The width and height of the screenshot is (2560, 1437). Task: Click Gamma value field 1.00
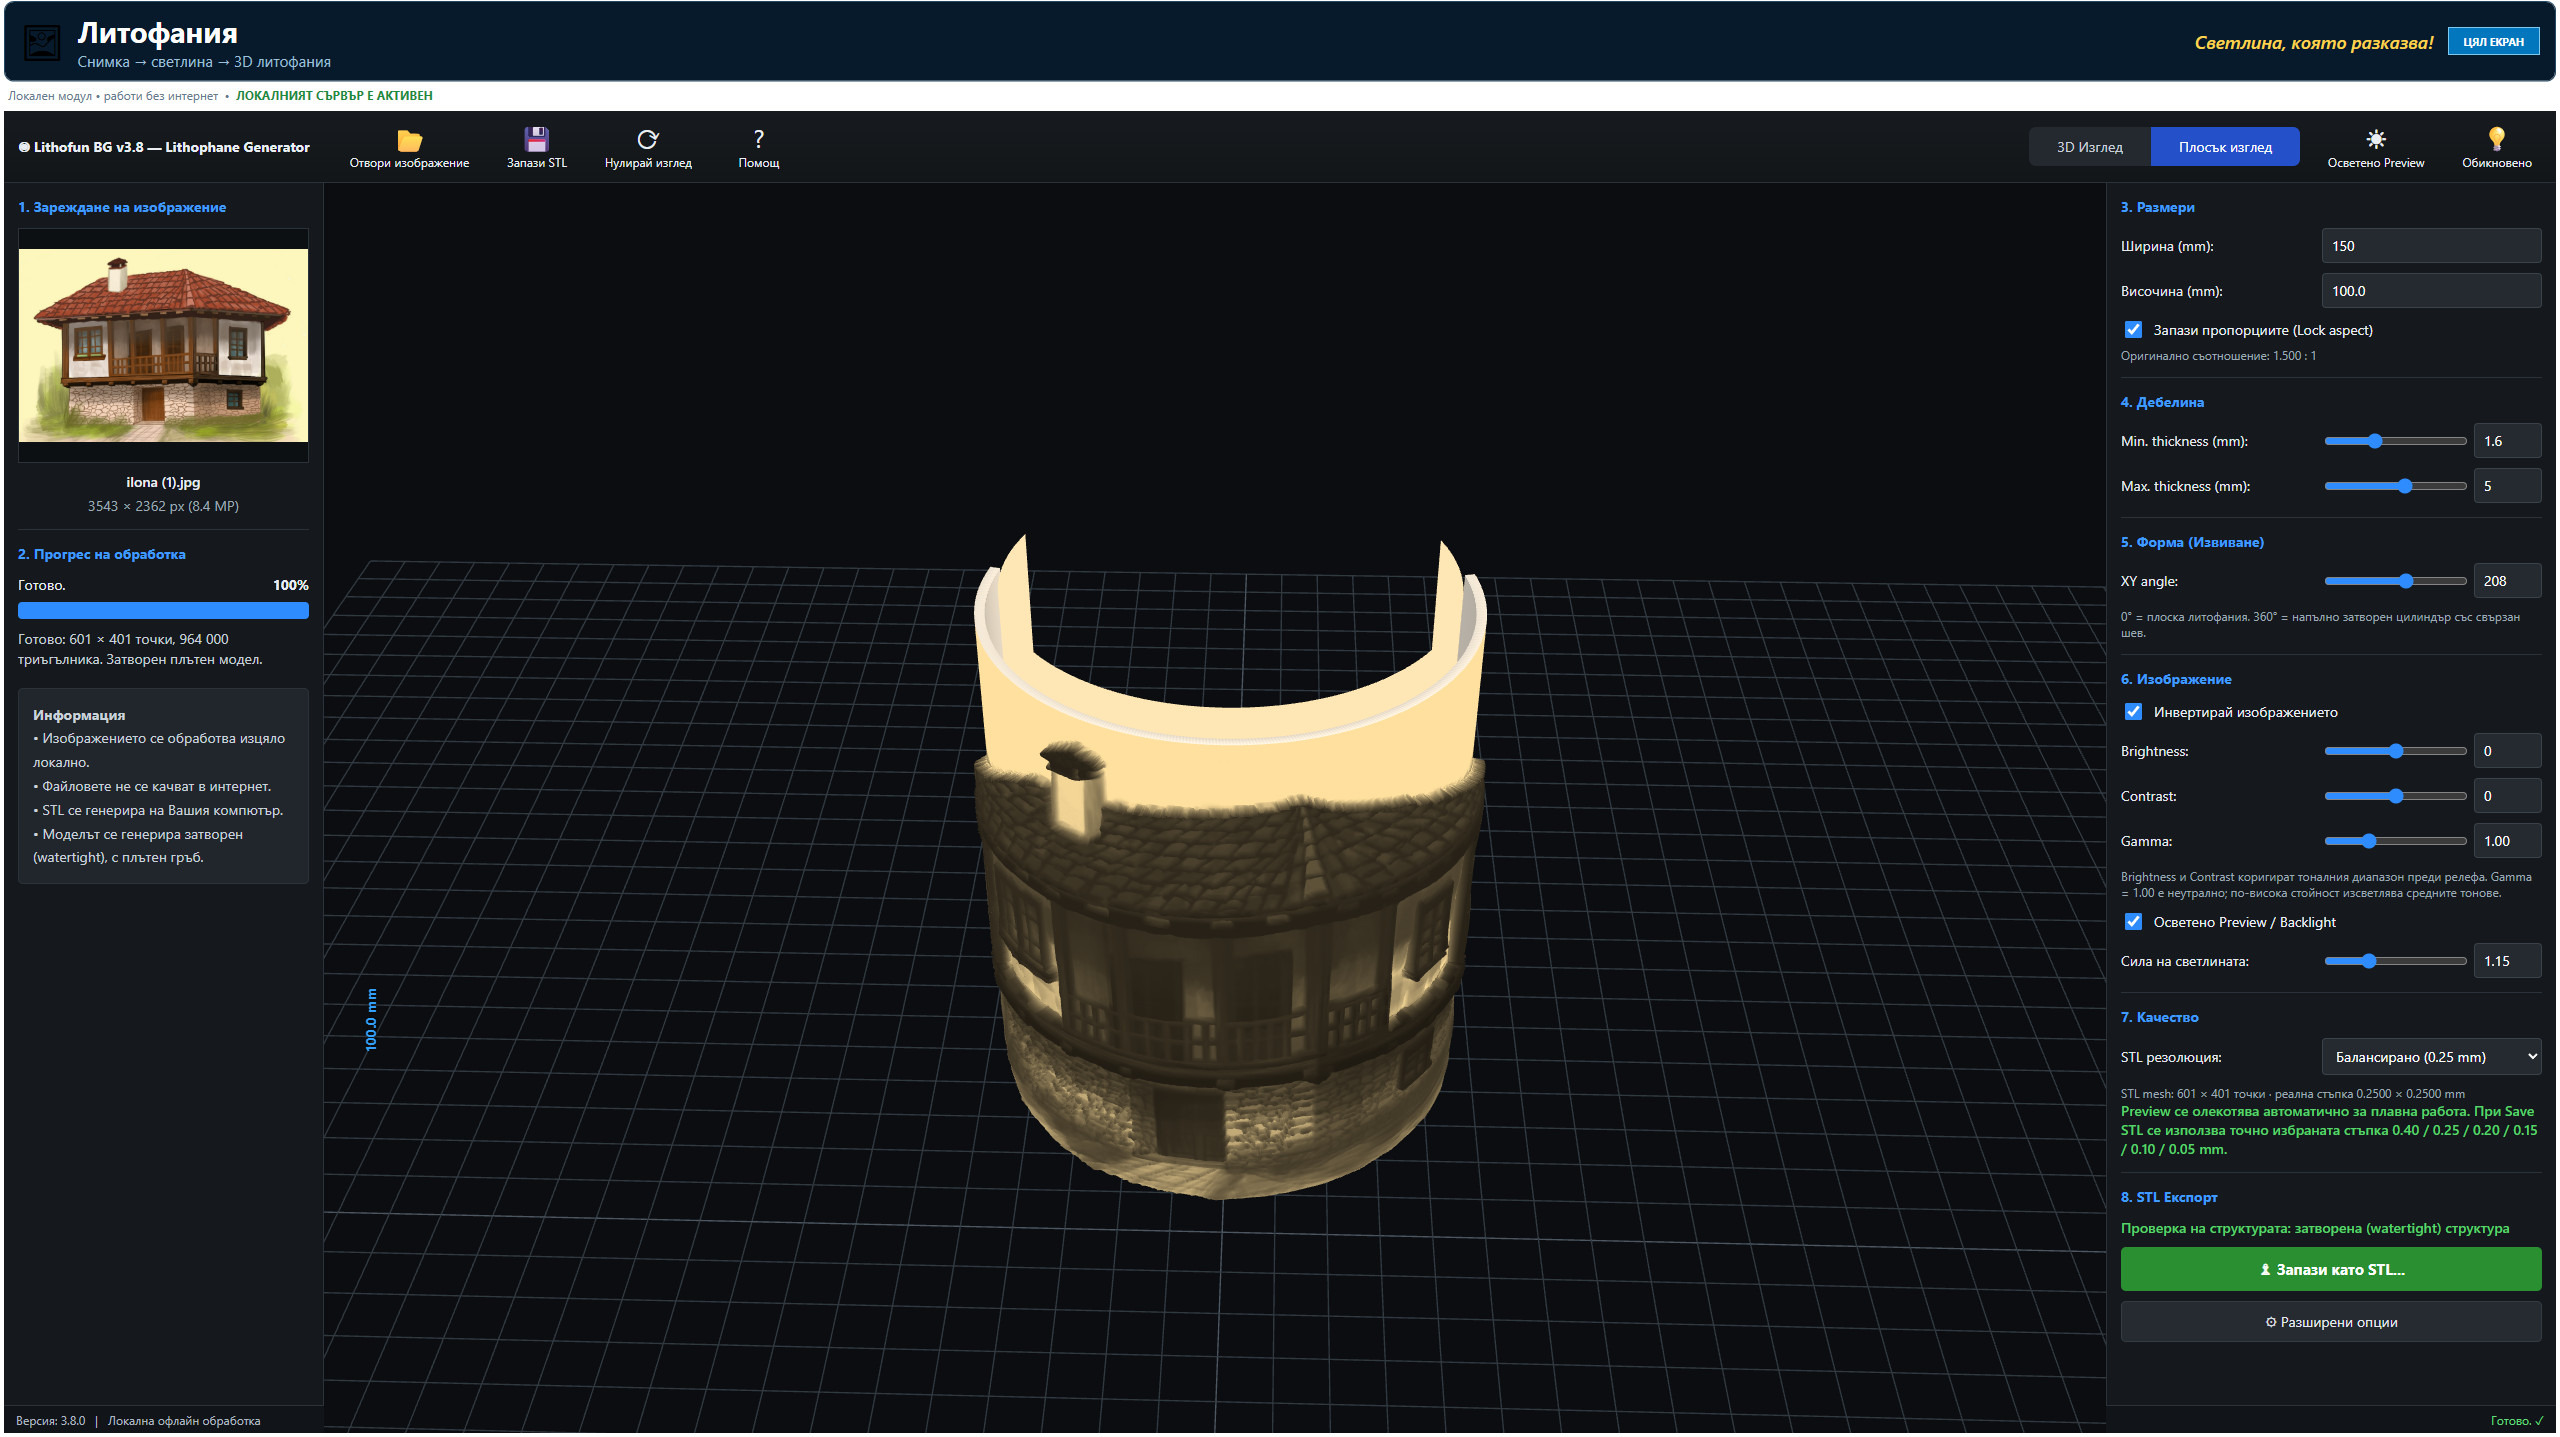tap(2507, 841)
